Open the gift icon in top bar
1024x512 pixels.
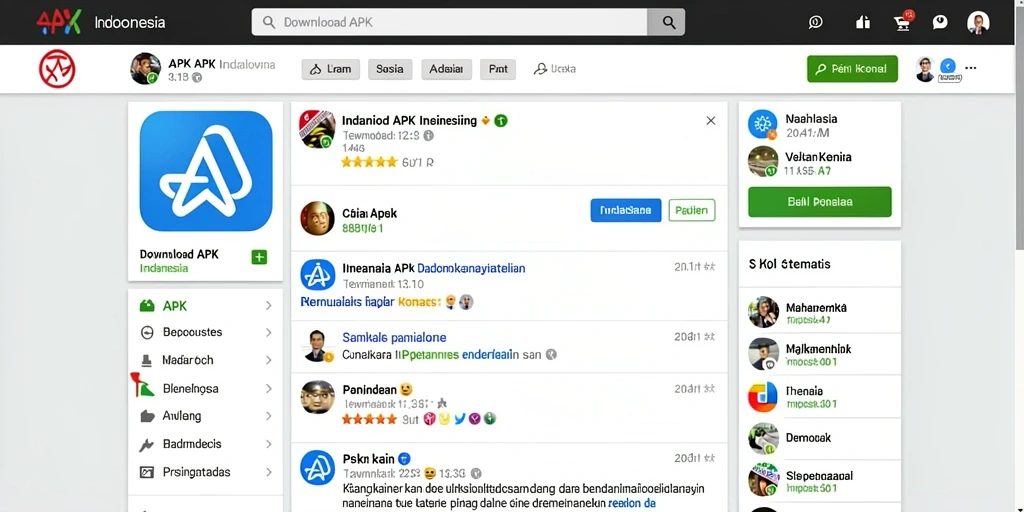click(x=863, y=22)
